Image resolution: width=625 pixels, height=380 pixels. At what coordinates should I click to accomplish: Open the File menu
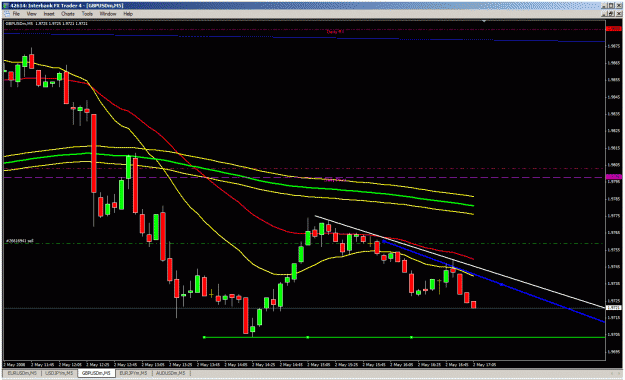pyautogui.click(x=16, y=14)
